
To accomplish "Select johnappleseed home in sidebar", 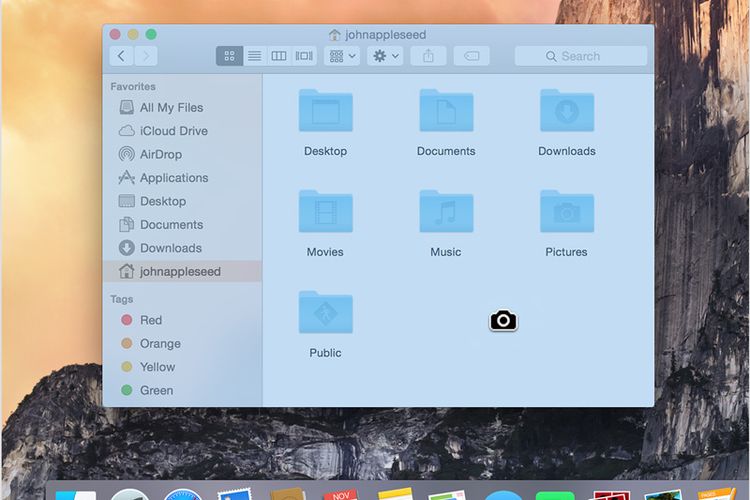I will (x=182, y=271).
